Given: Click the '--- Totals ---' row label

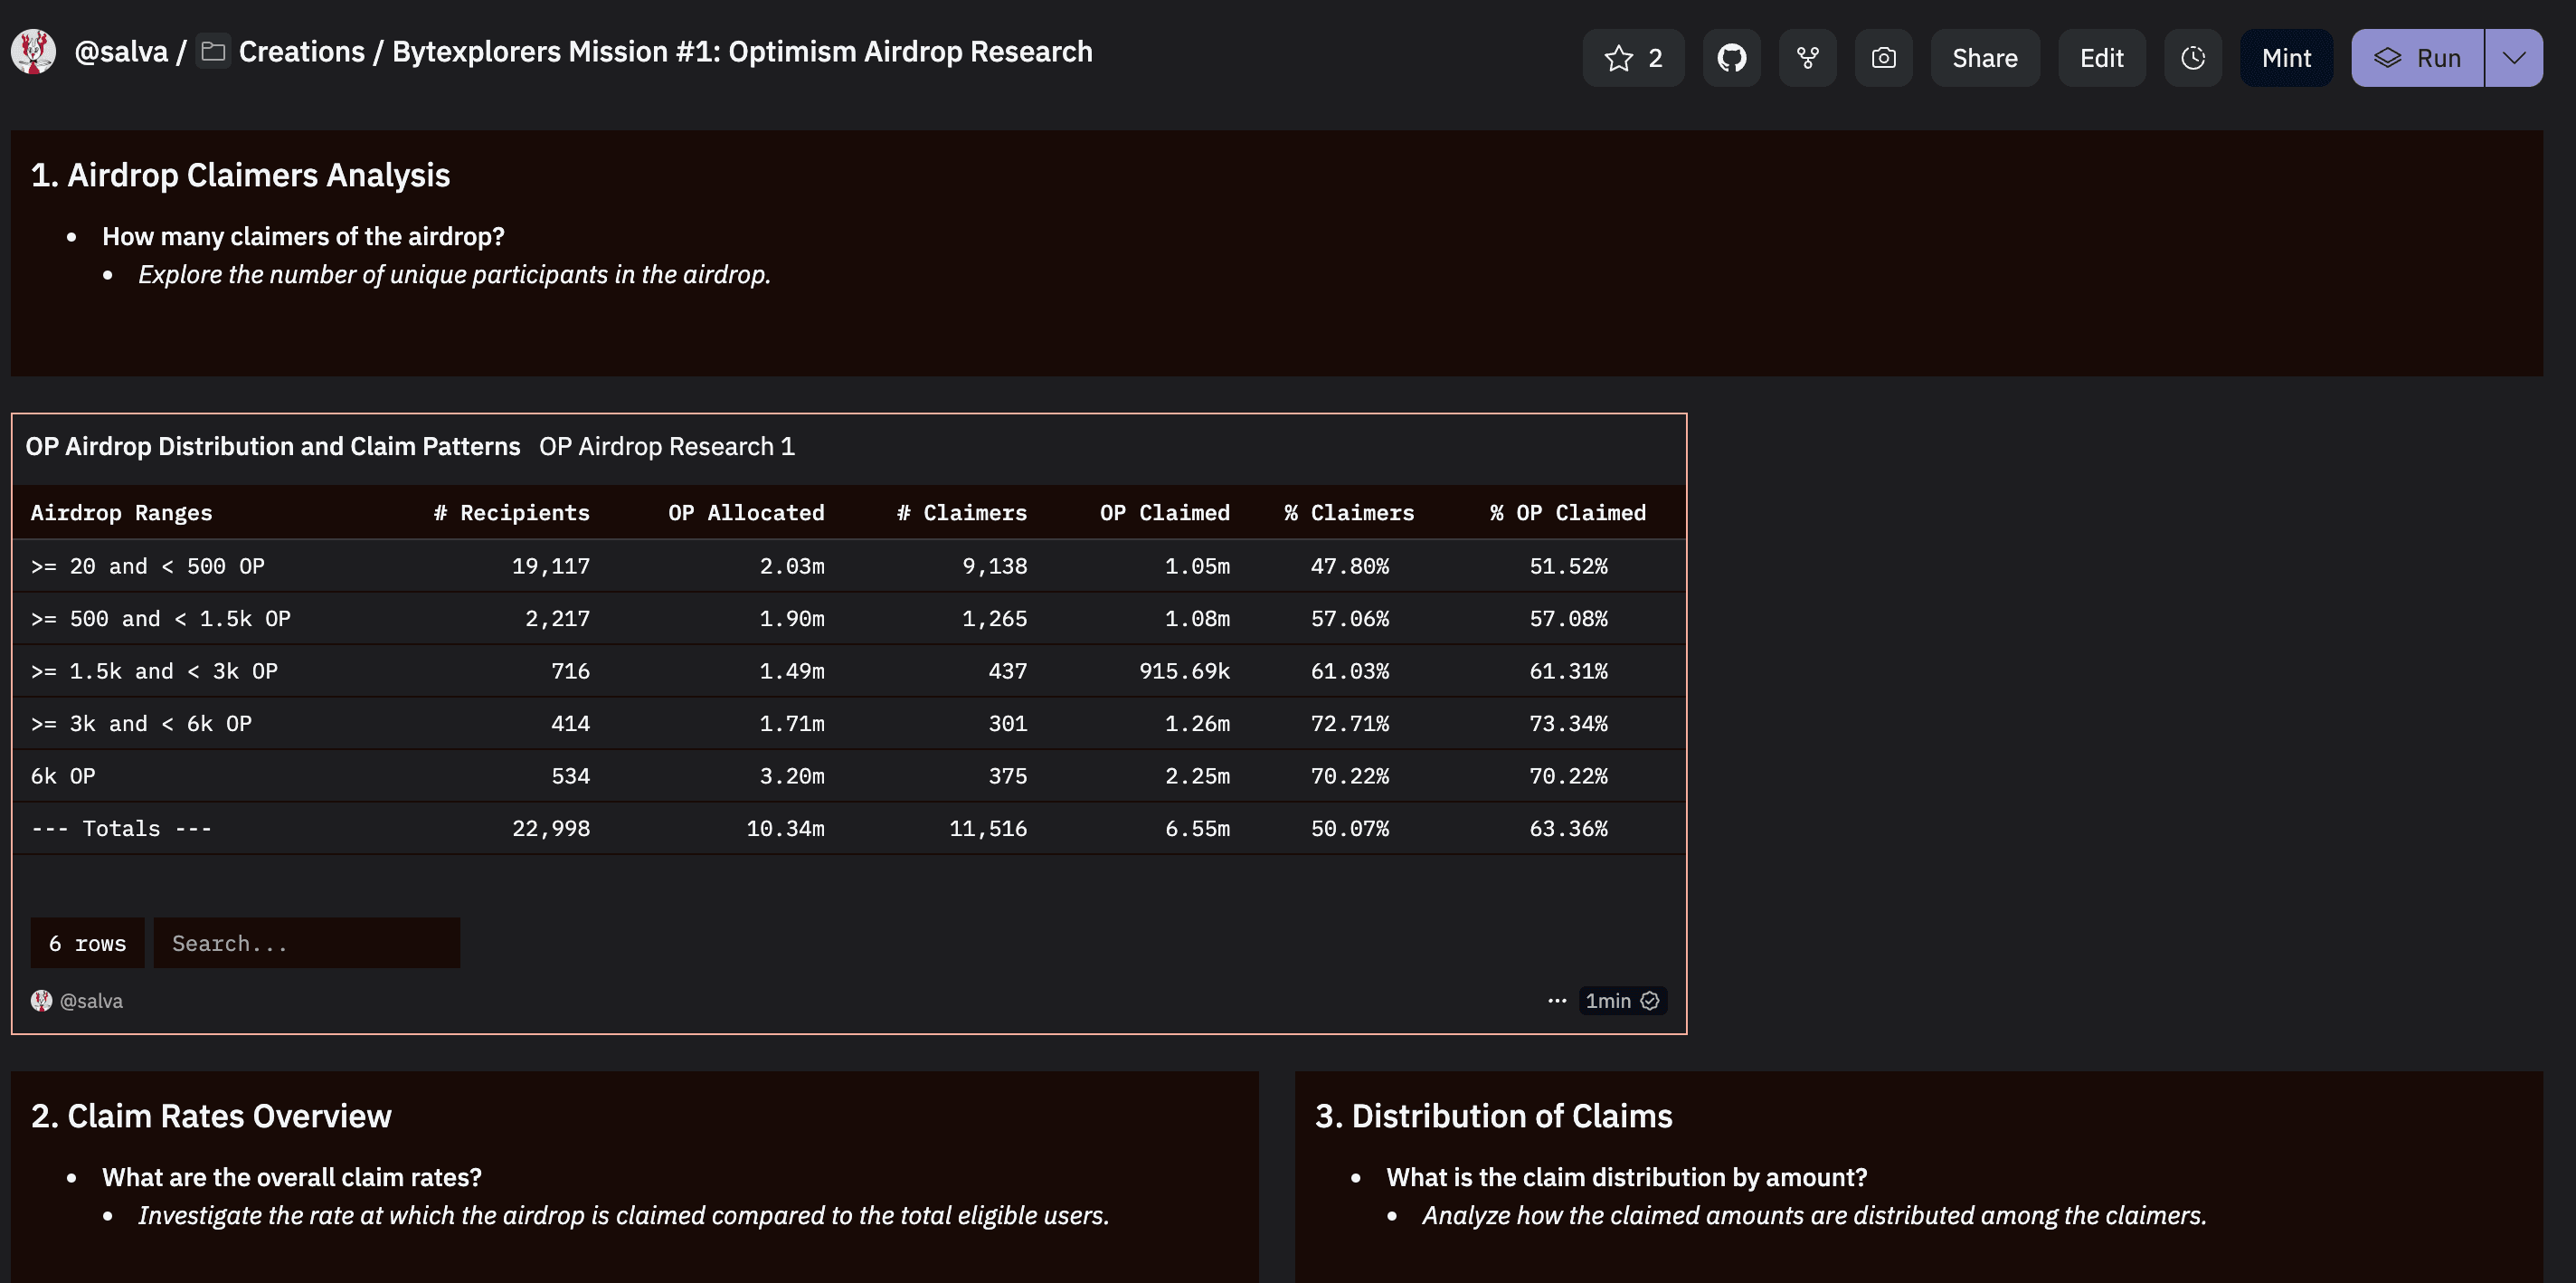Looking at the screenshot, I should pyautogui.click(x=121, y=828).
